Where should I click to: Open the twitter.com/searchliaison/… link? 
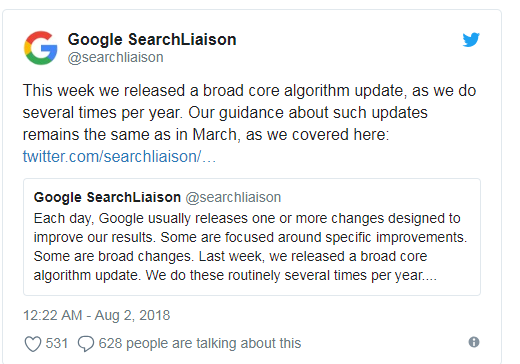[x=119, y=156]
